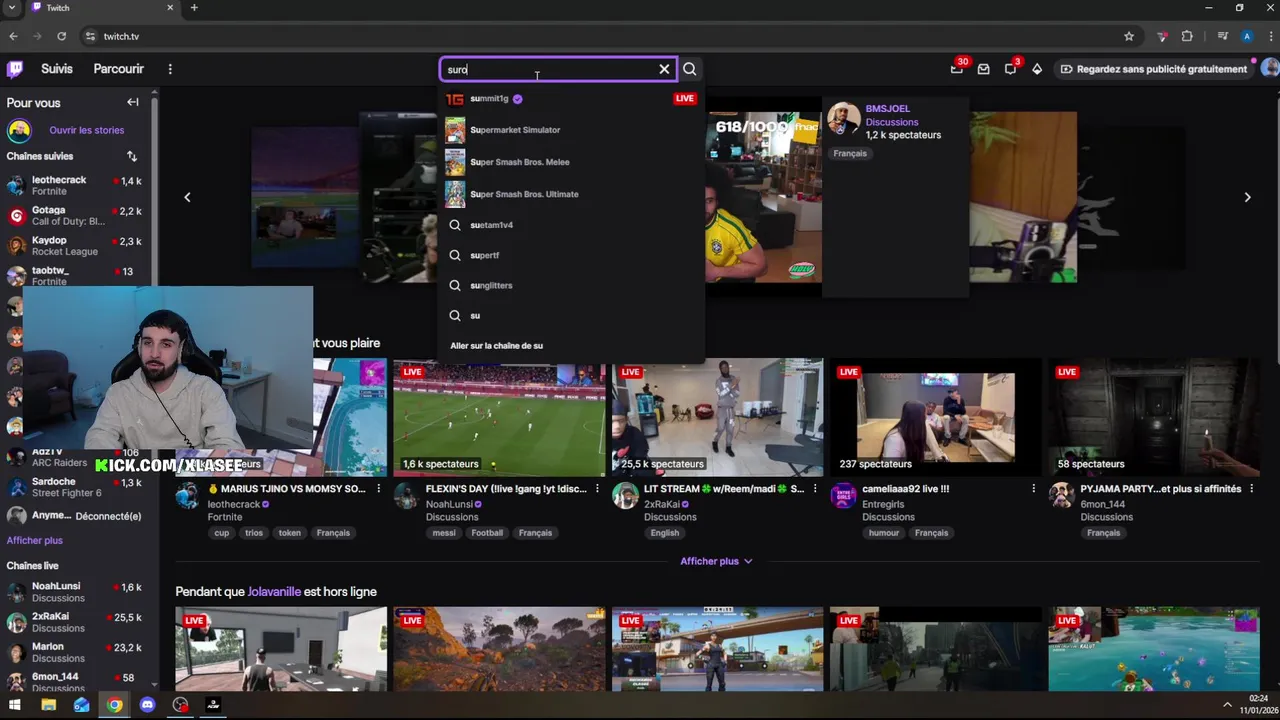Open options for PYJAMA PARTY card
This screenshot has width=1280, height=720.
tap(1251, 489)
